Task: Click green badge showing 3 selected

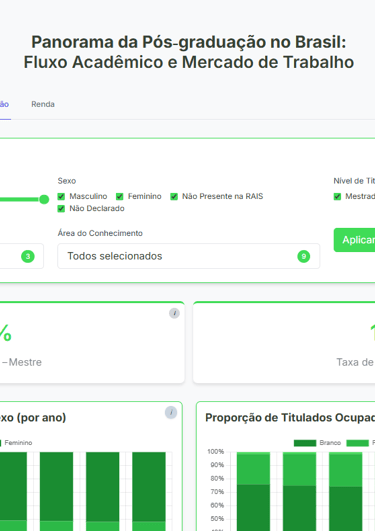Action: [28, 256]
